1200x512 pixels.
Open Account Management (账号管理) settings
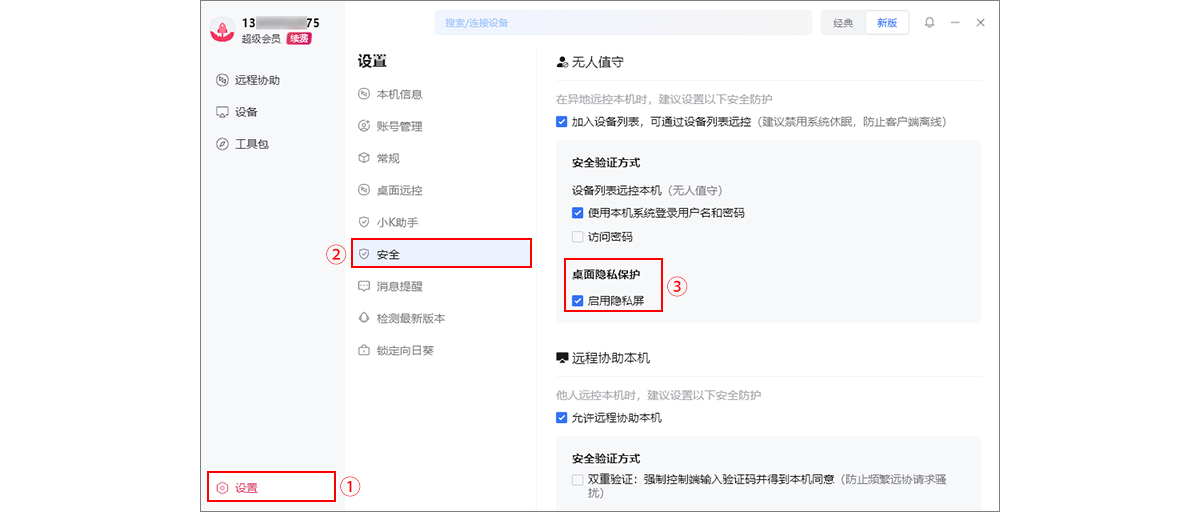tap(399, 126)
